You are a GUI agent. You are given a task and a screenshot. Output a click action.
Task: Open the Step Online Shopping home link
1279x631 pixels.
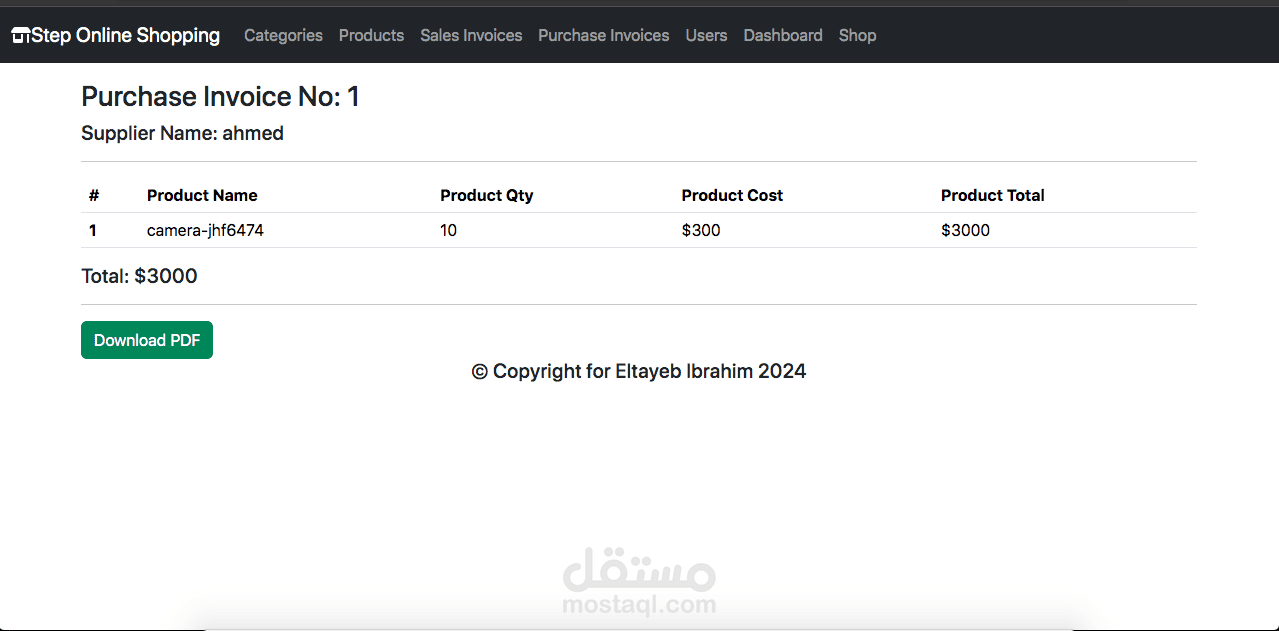coord(126,36)
